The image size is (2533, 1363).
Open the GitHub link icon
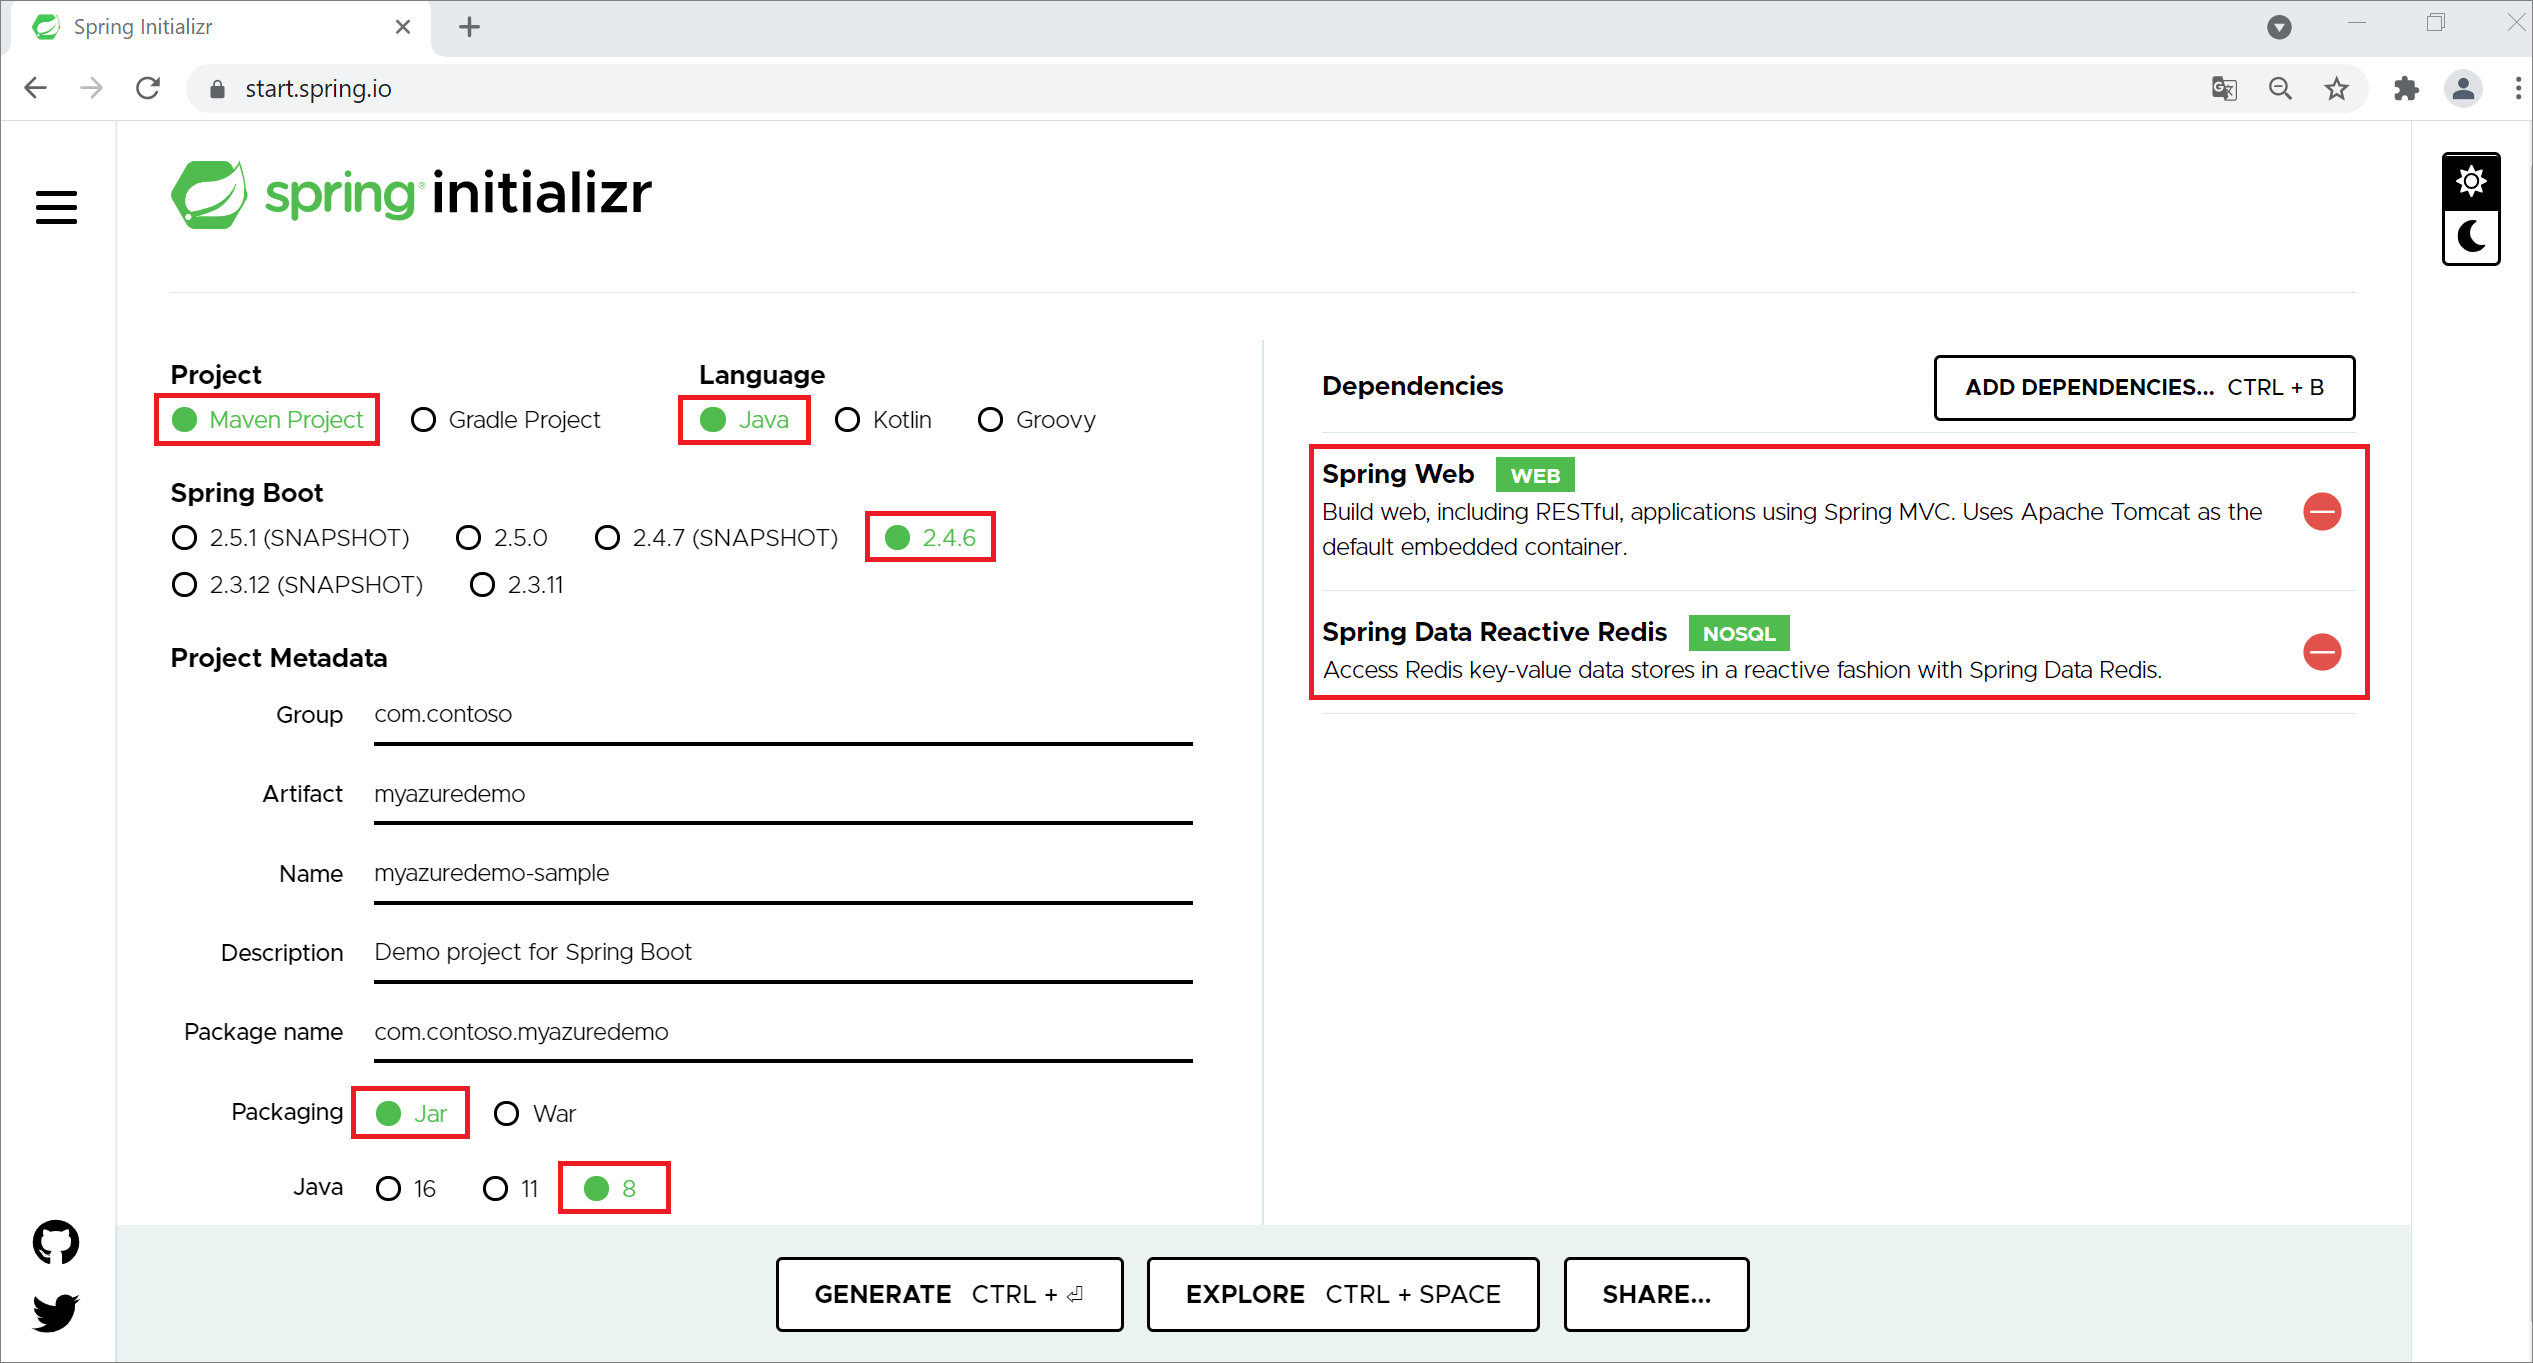pyautogui.click(x=56, y=1242)
